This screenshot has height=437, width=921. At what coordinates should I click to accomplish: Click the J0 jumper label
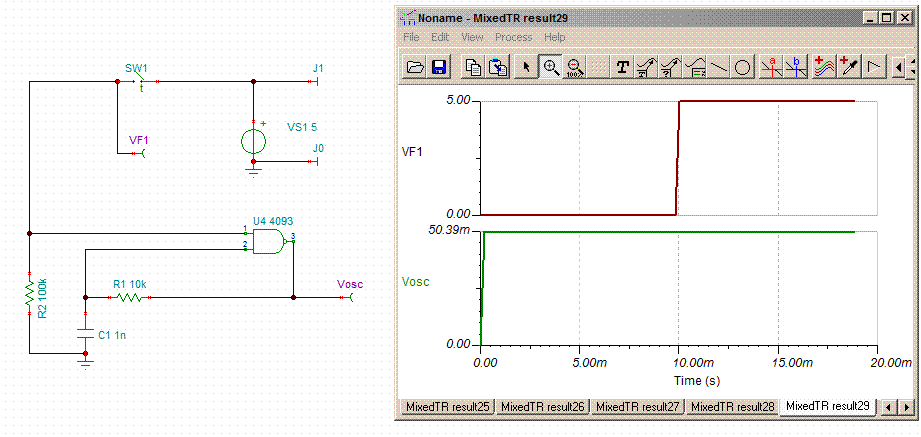coord(318,148)
